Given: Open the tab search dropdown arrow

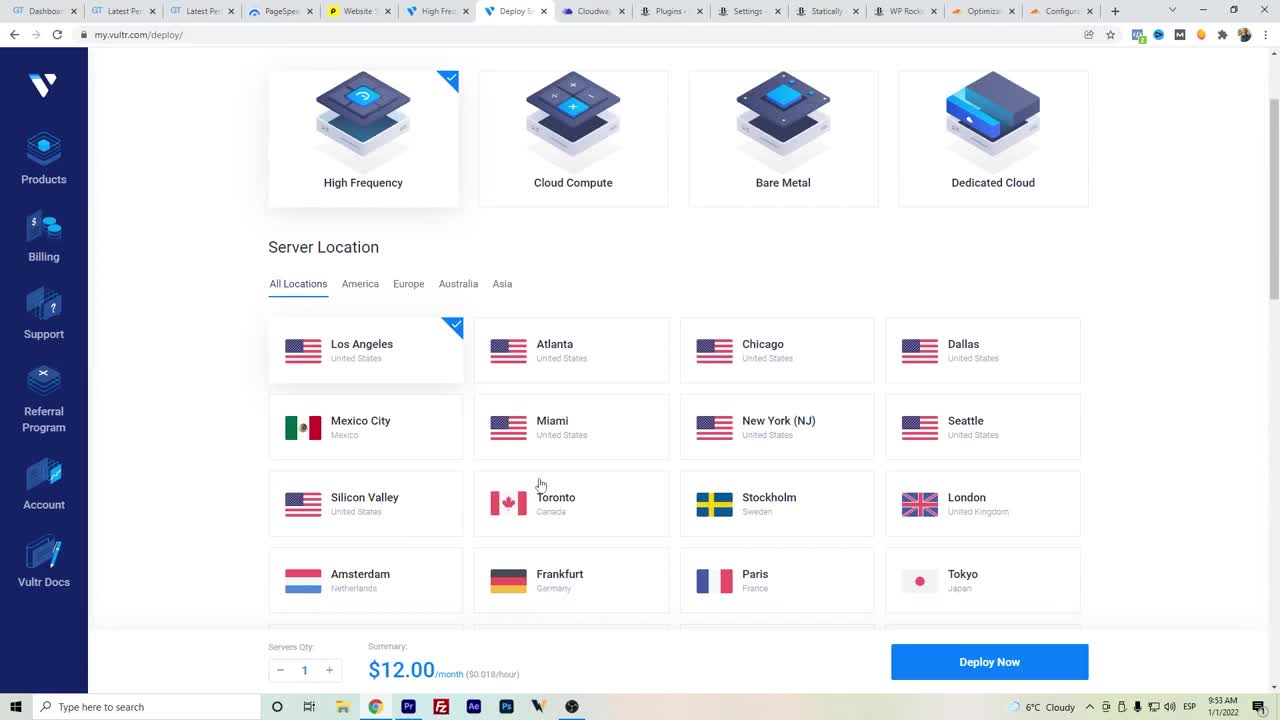Looking at the screenshot, I should point(1172,10).
